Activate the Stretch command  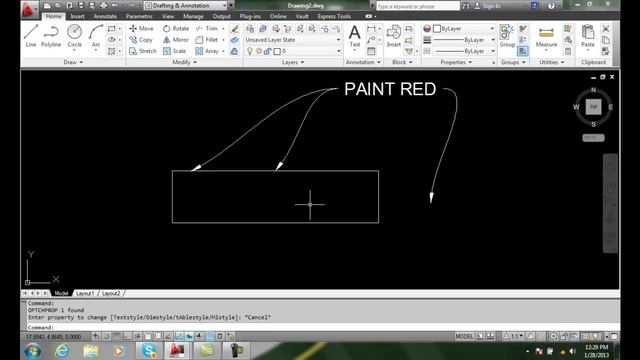[x=143, y=51]
